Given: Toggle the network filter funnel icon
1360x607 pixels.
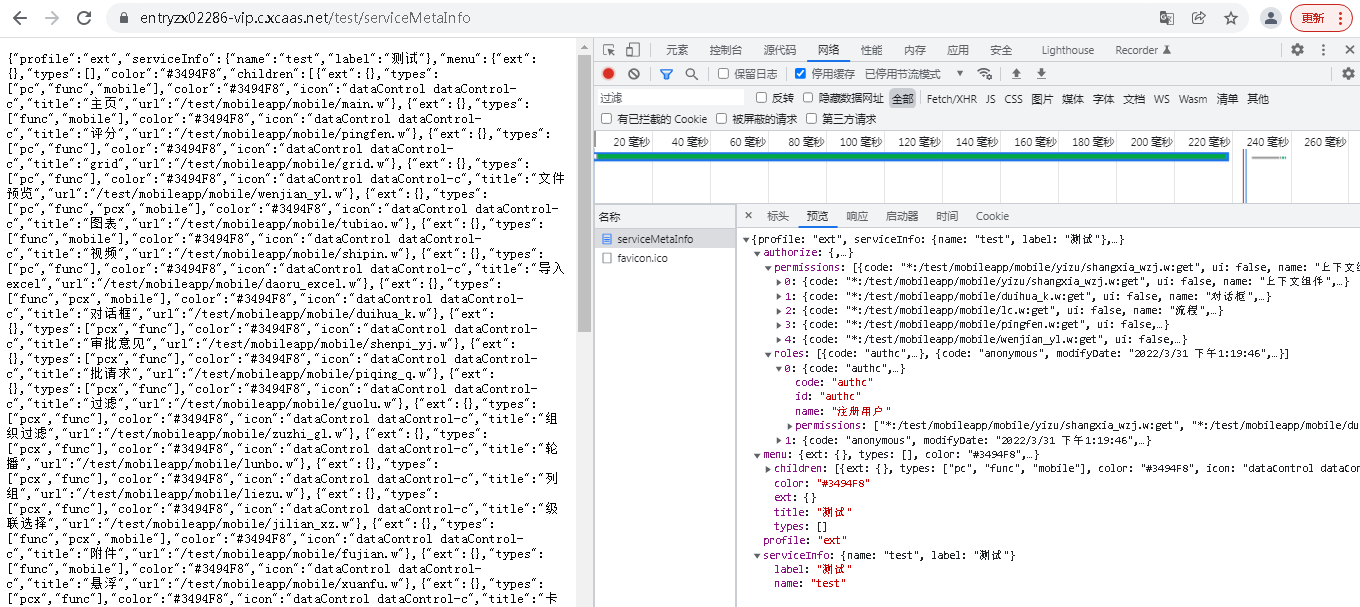Looking at the screenshot, I should click(666, 74).
